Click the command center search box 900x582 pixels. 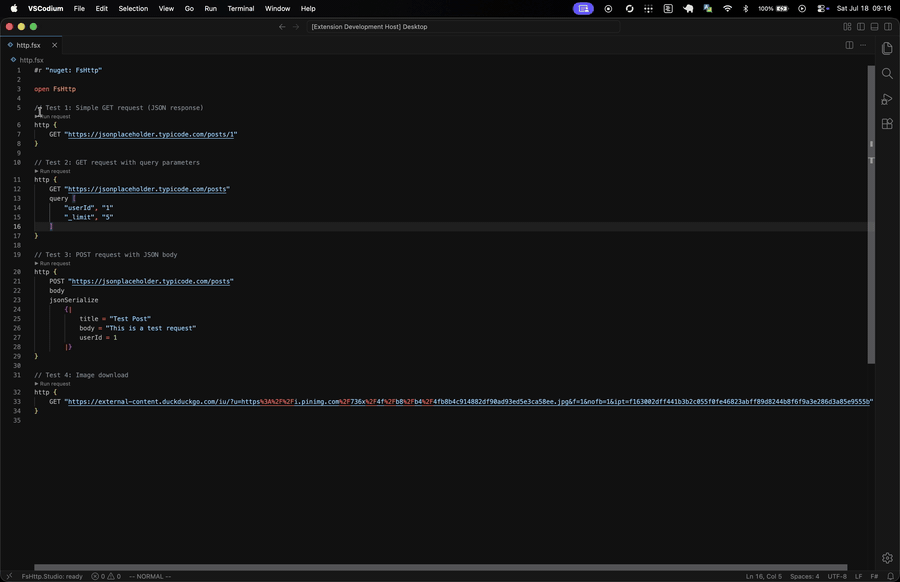coord(463,26)
